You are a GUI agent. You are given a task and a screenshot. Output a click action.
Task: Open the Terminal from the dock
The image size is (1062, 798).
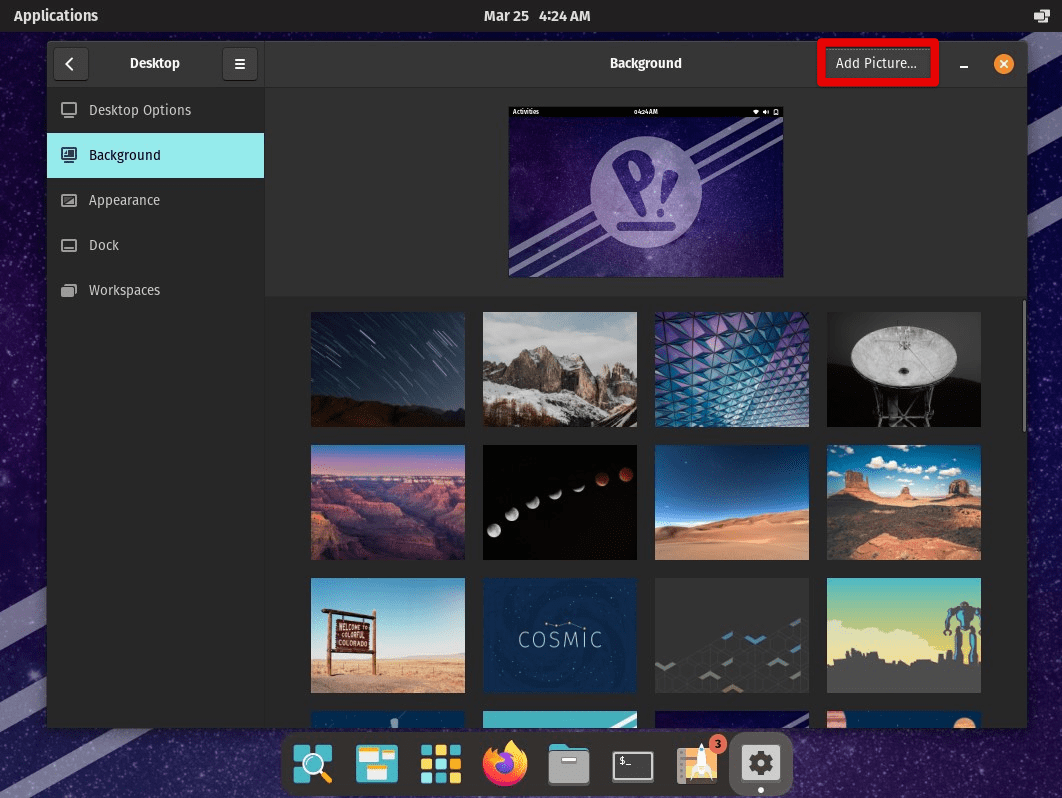633,763
